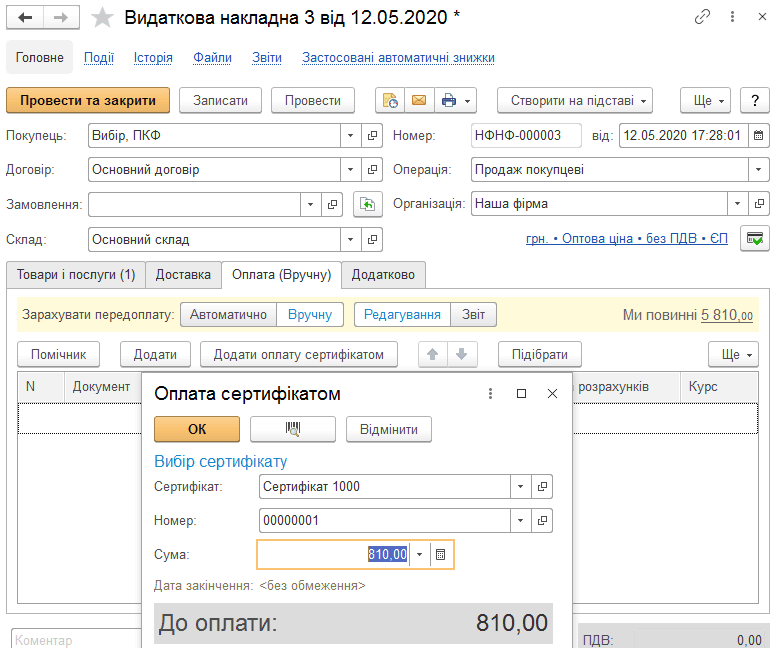Viewport: 773px width, 648px height.
Task: Open top toolbar Ще menu
Action: pos(705,101)
